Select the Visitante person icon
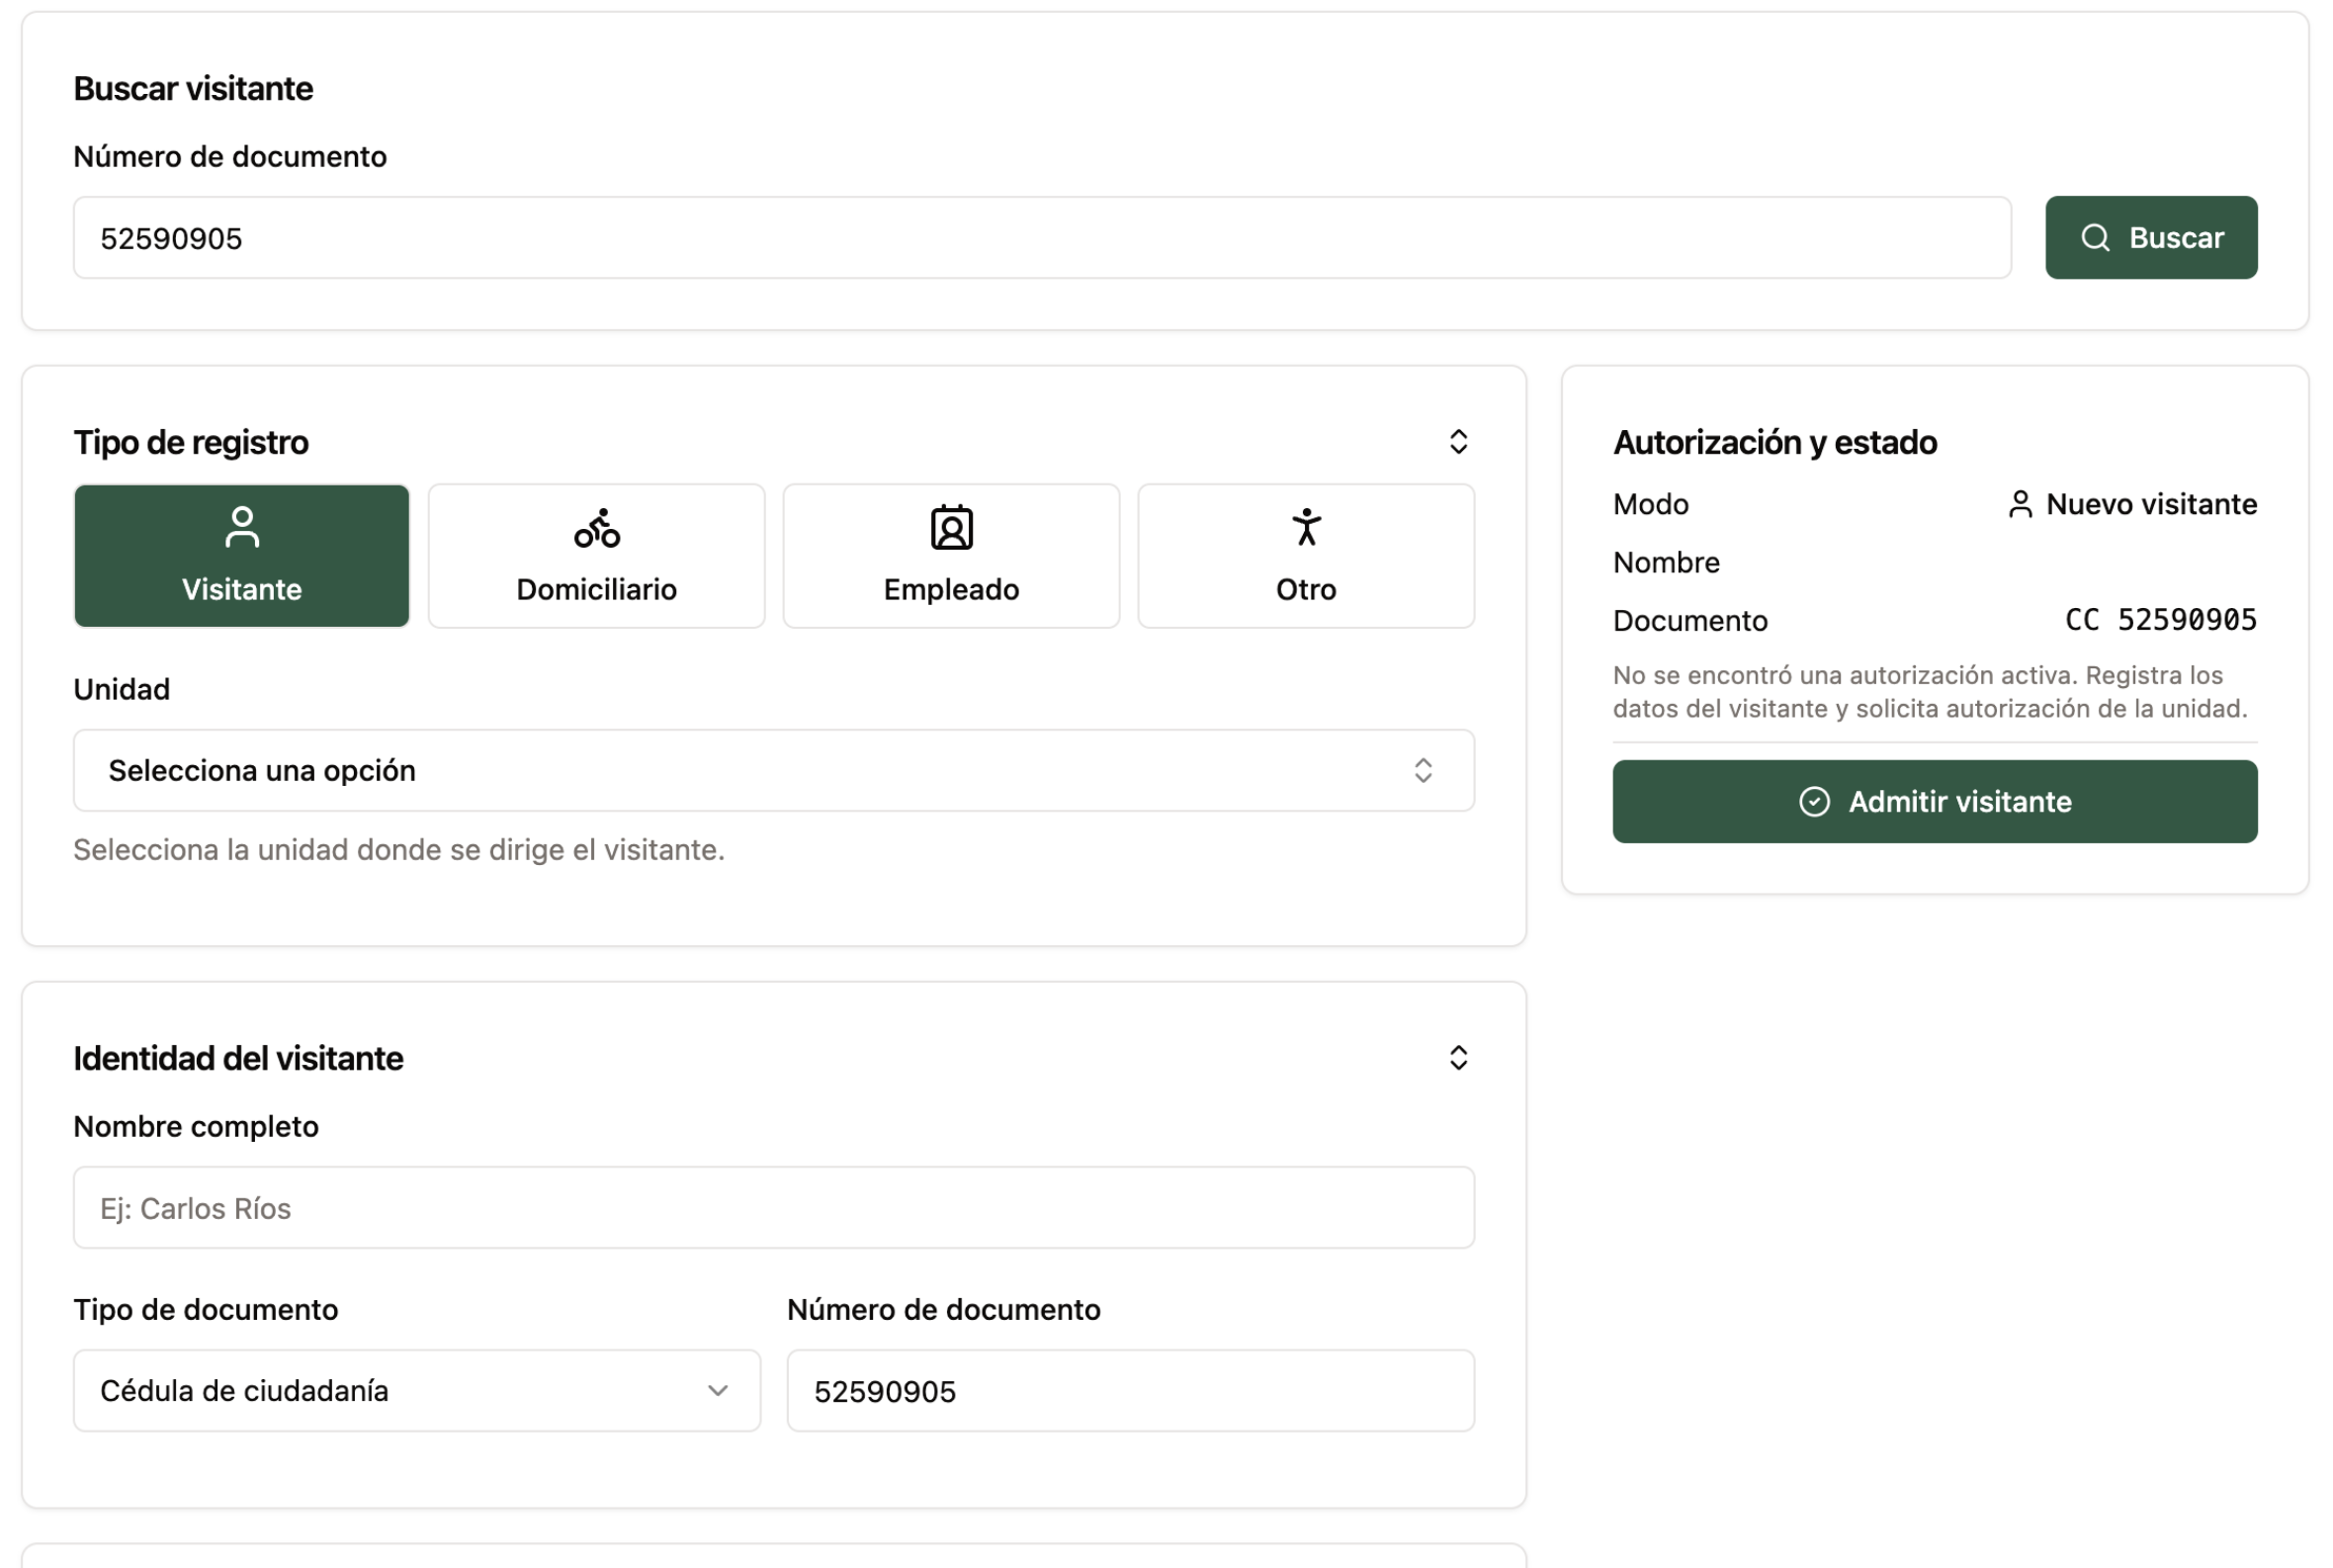 pyautogui.click(x=241, y=527)
